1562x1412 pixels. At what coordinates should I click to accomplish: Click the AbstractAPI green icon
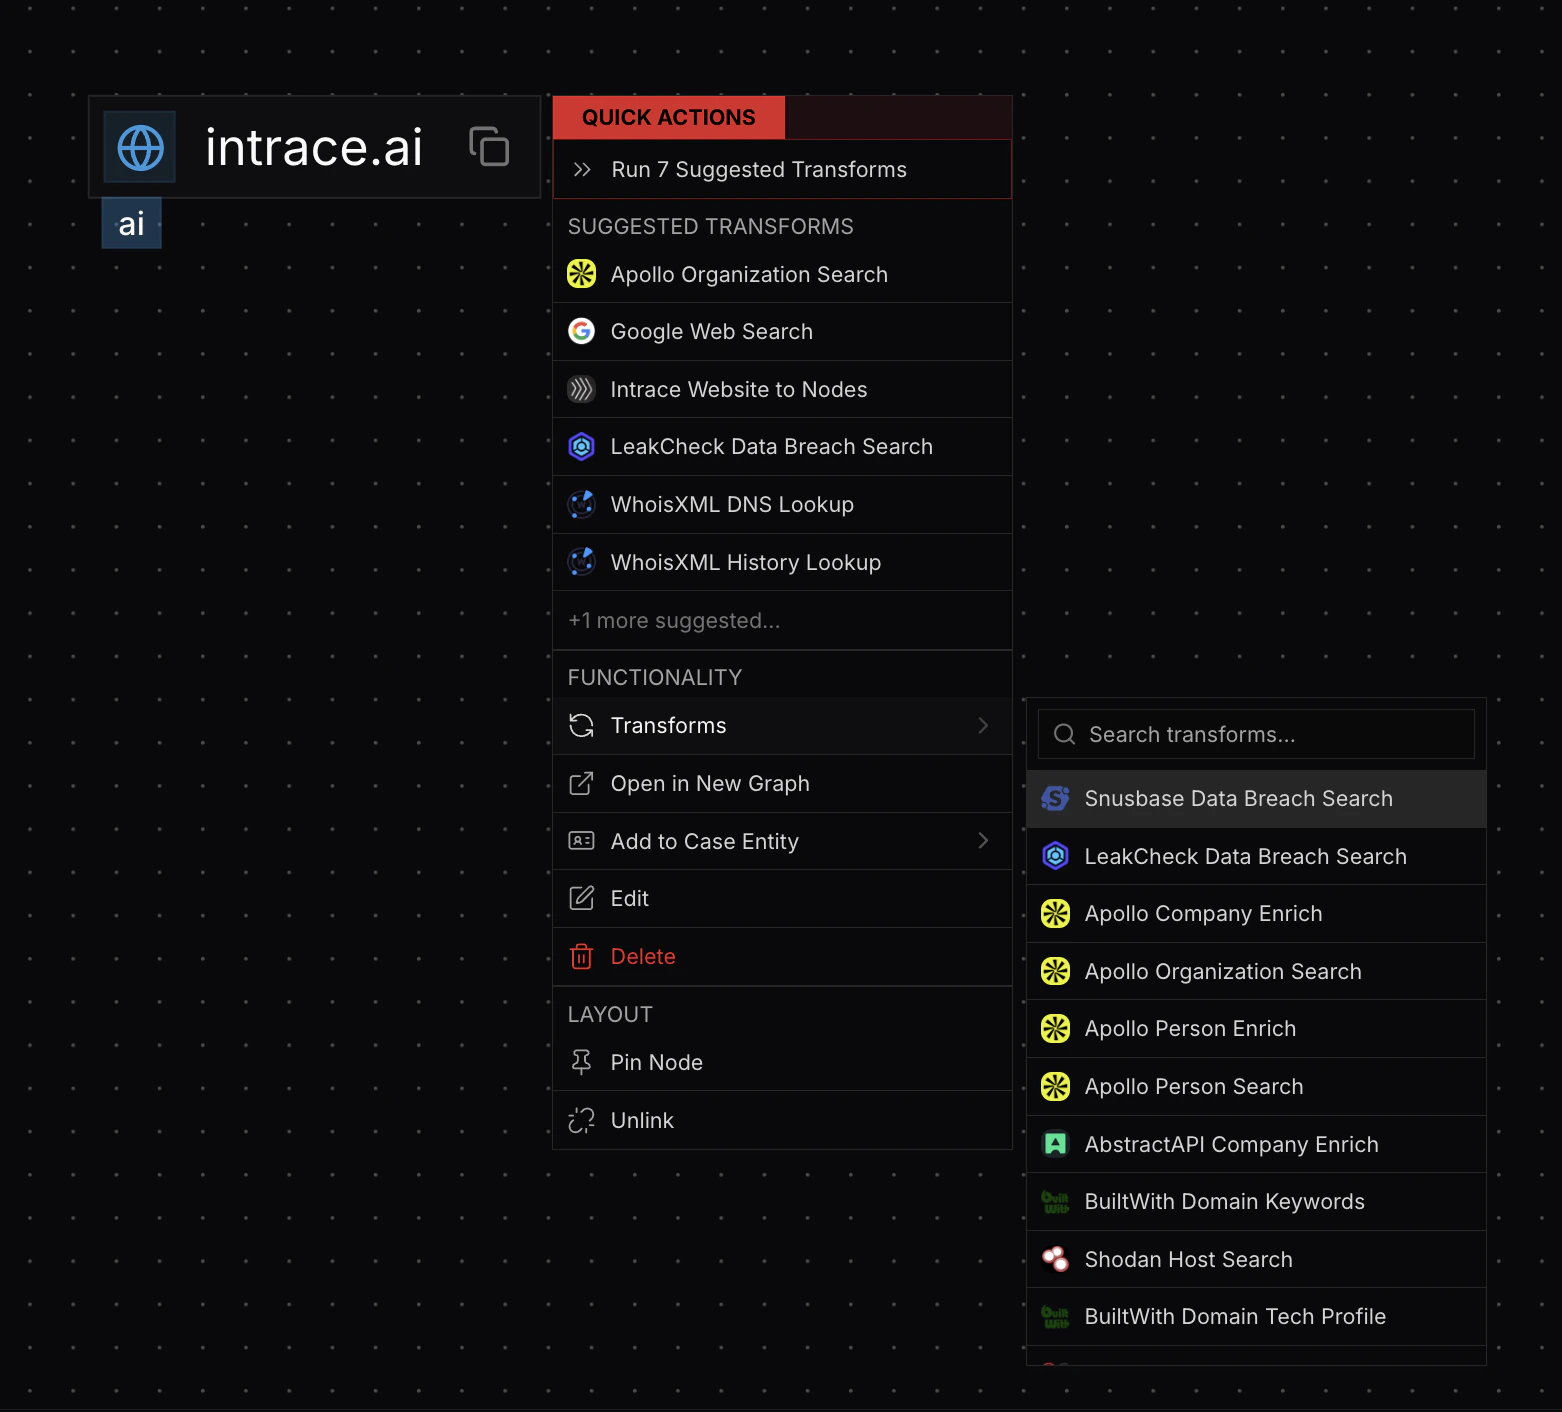pyautogui.click(x=1056, y=1144)
